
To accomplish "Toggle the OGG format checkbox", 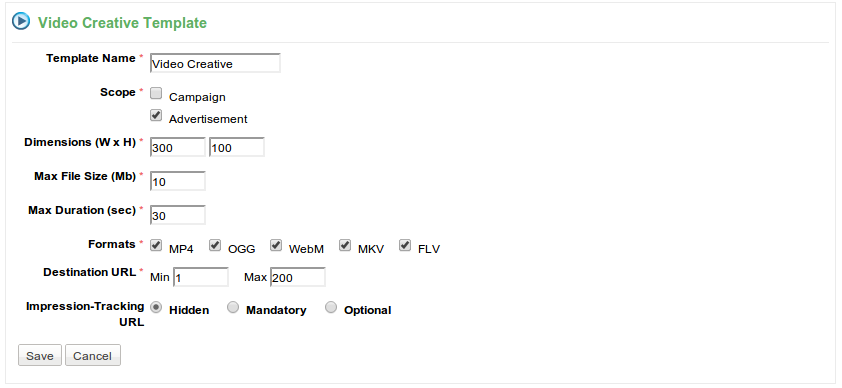I will (215, 245).
